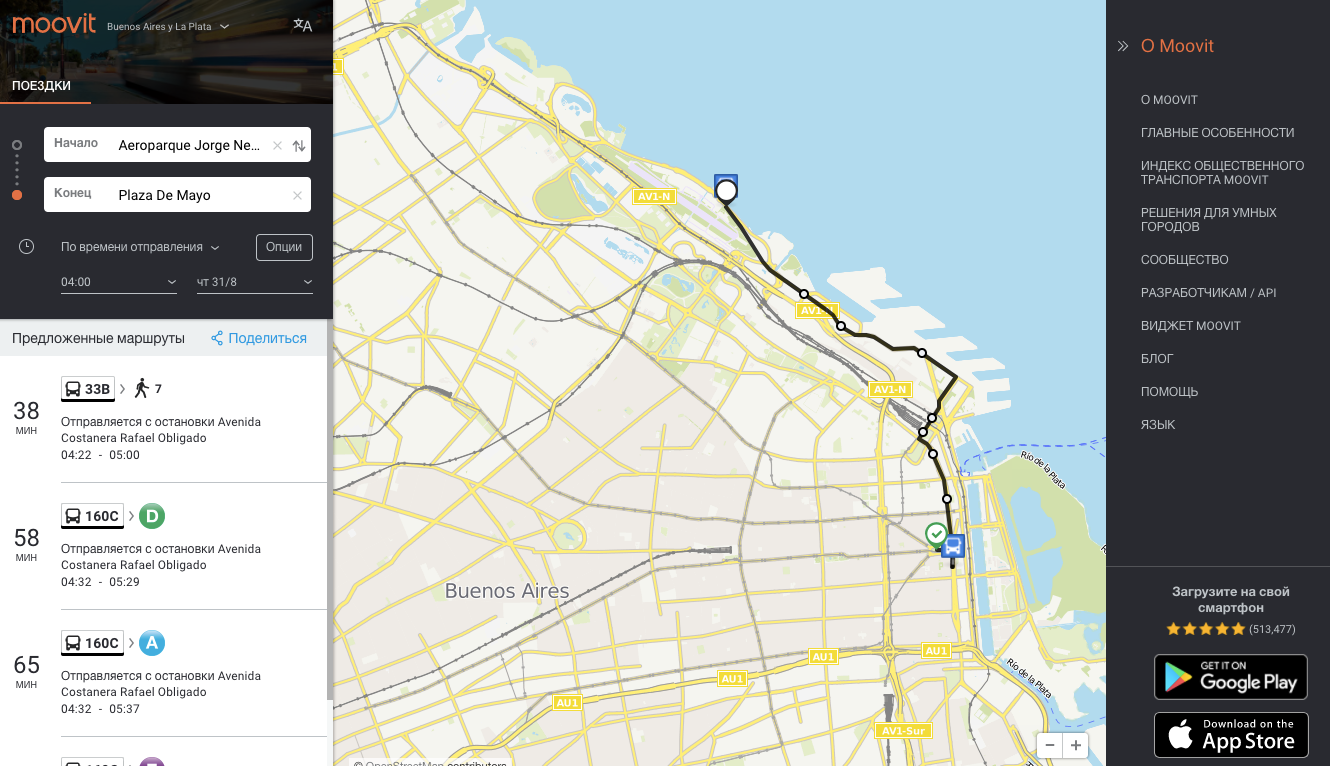Click the Moovit logo
Image resolution: width=1330 pixels, height=766 pixels.
(52, 25)
